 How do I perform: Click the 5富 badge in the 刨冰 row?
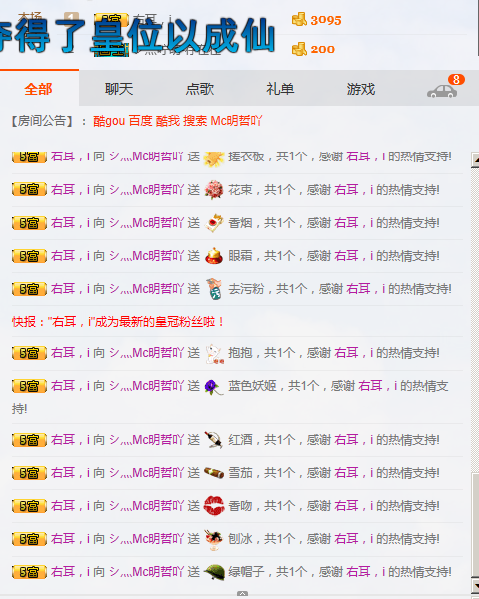29,539
